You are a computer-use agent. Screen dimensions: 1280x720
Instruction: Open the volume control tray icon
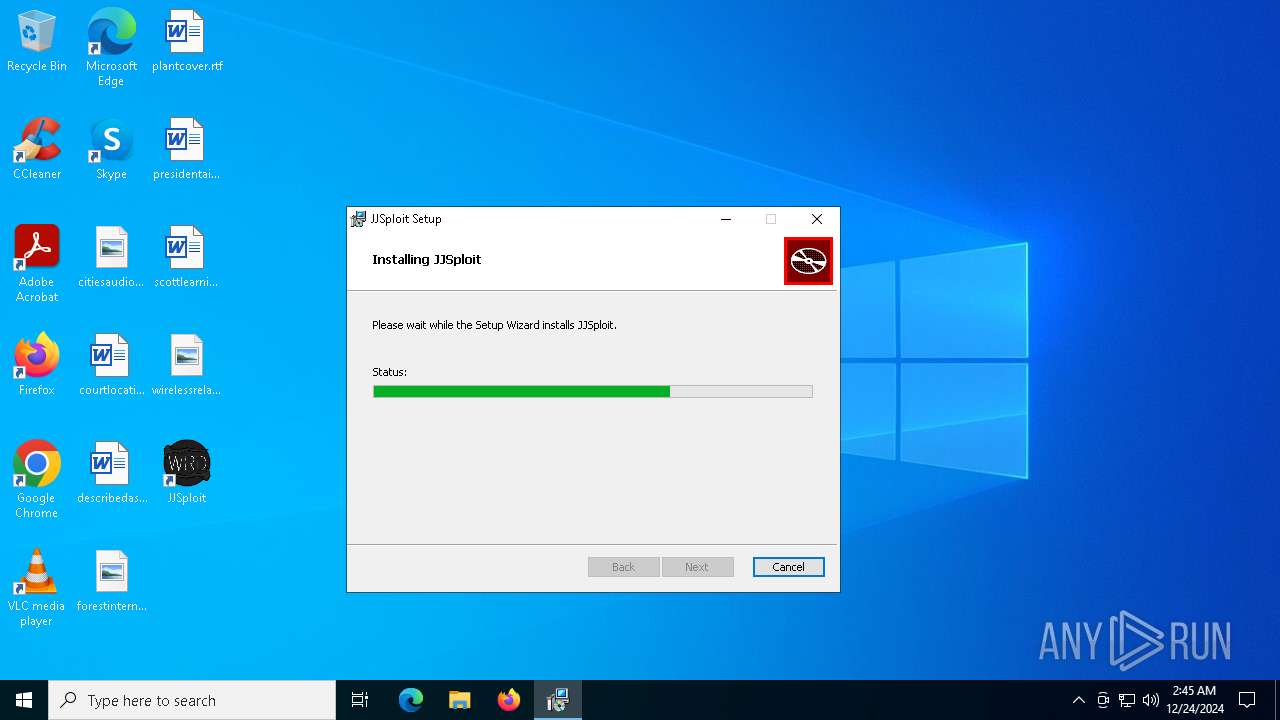[x=1151, y=700]
